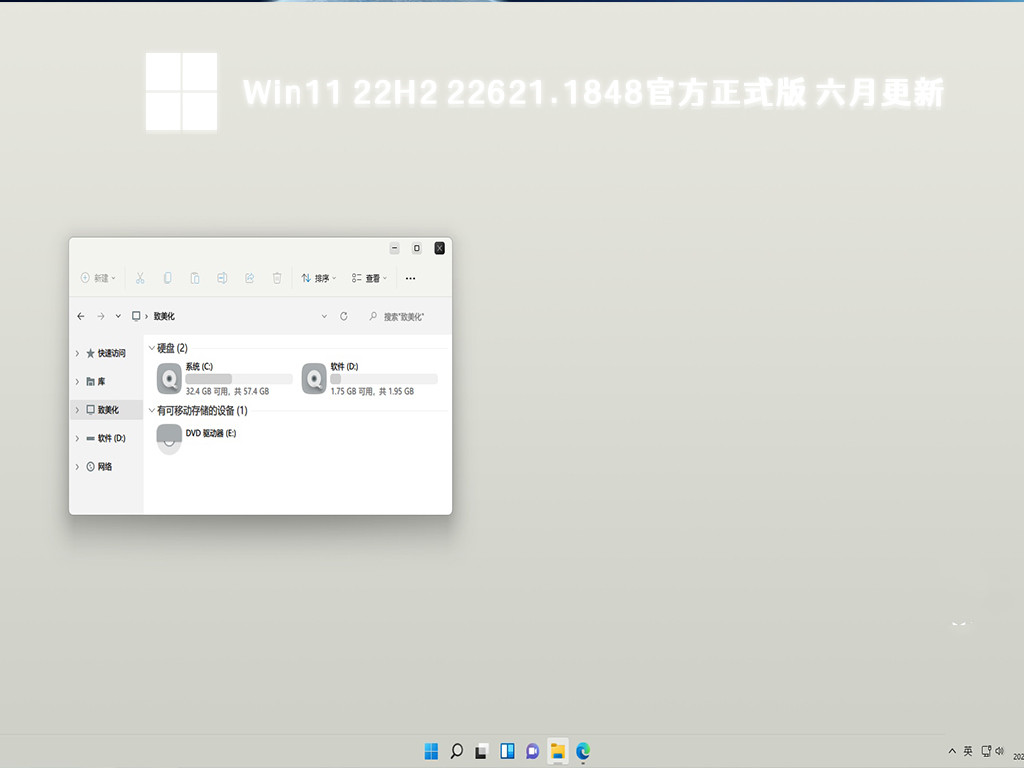The height and width of the screenshot is (768, 1024).
Task: Open Teams Chat from the taskbar
Action: 532,750
